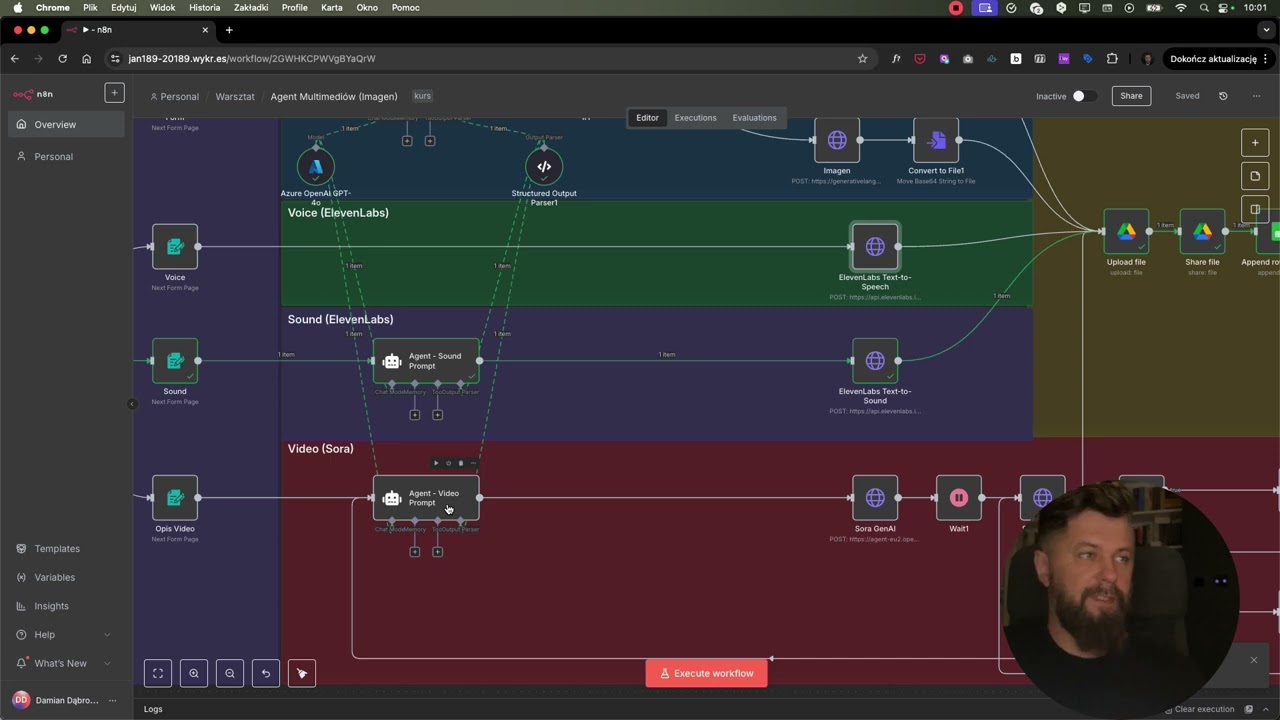Select the Imagen HTTP request node
1280x720 pixels.
837,140
